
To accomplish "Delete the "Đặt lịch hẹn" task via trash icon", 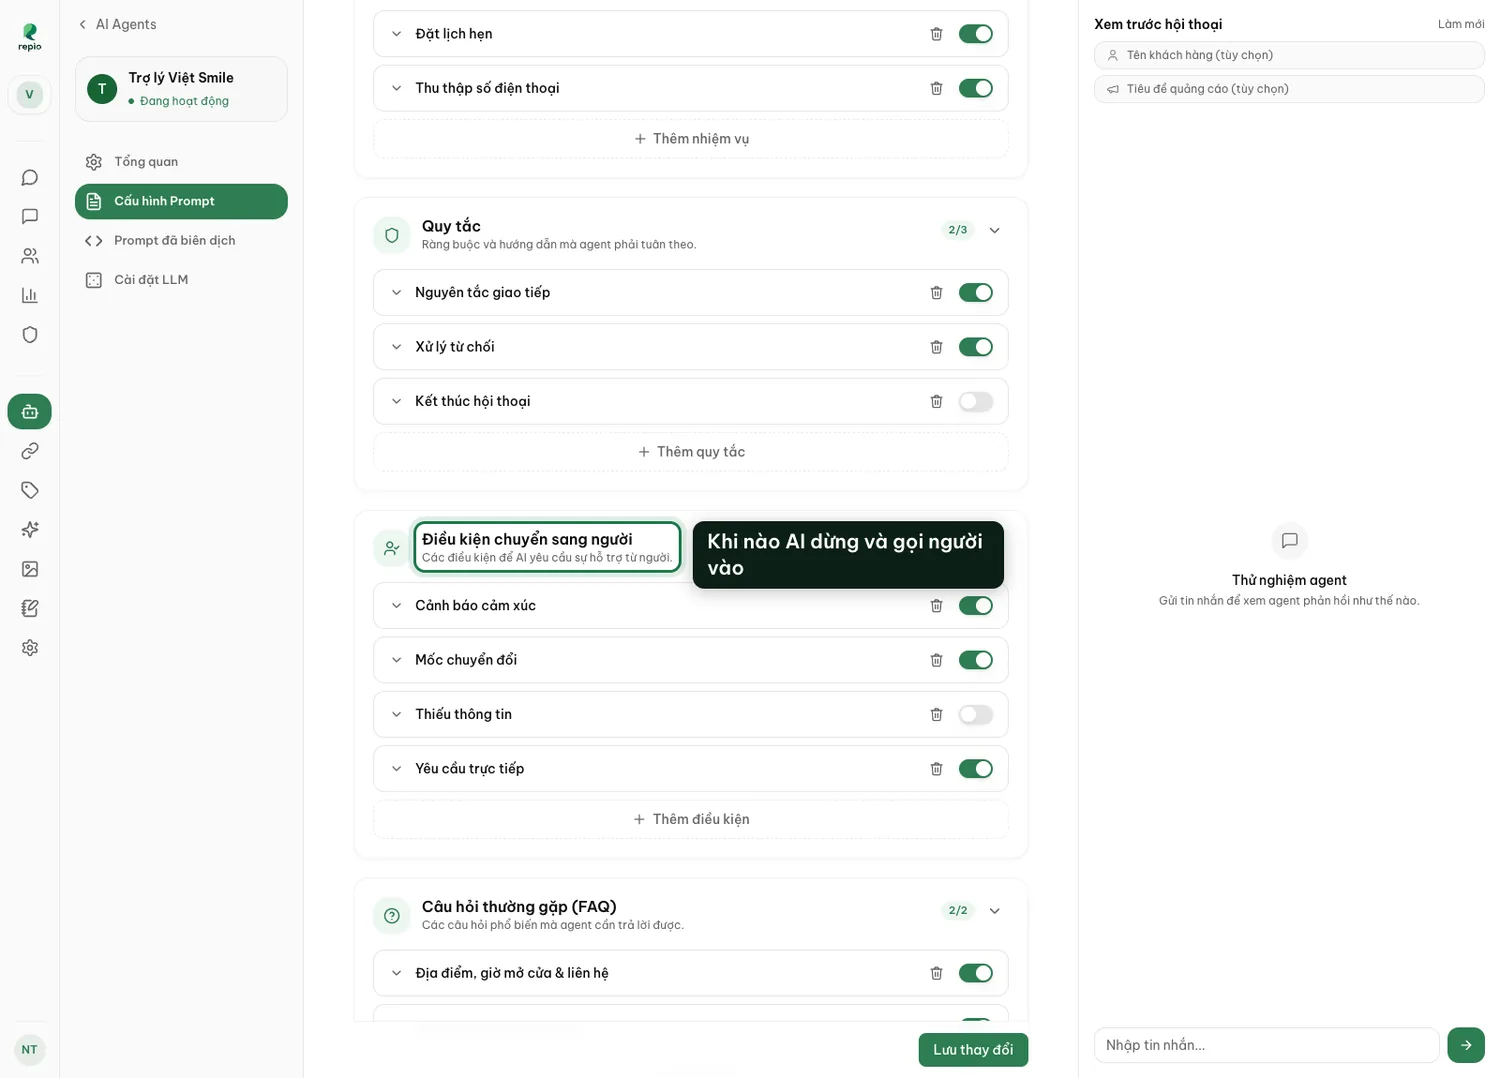I will [x=936, y=34].
